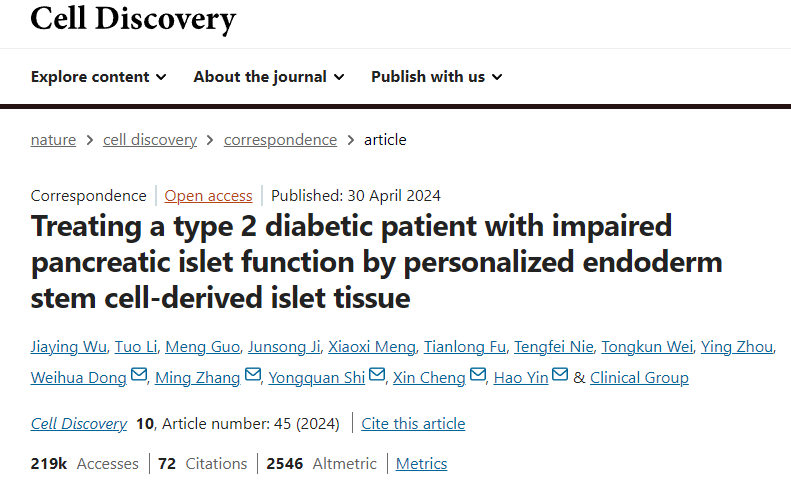Screen dimensions: 791x488
Task: Click envelope icon next to Weihua Dong
Action: [x=139, y=376]
